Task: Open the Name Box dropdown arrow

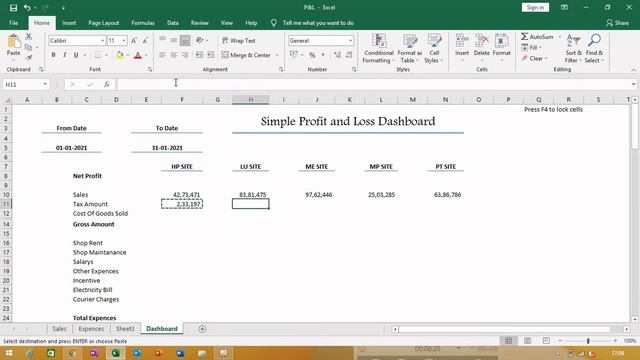Action: (x=45, y=84)
